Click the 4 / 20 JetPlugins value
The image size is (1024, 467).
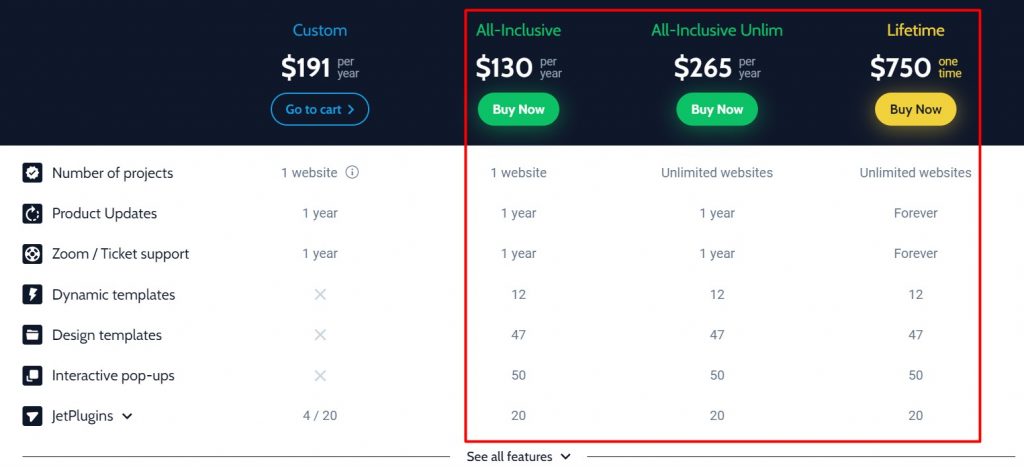(x=320, y=415)
